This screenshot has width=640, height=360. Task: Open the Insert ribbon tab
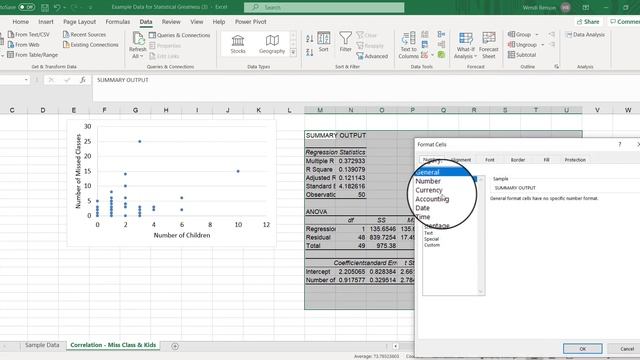(x=46, y=22)
